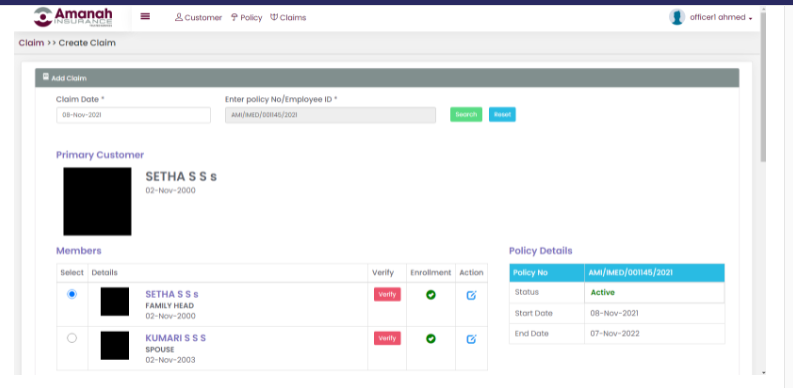793x388 pixels.
Task: Click the policy No/Employee ID input
Action: pos(330,115)
